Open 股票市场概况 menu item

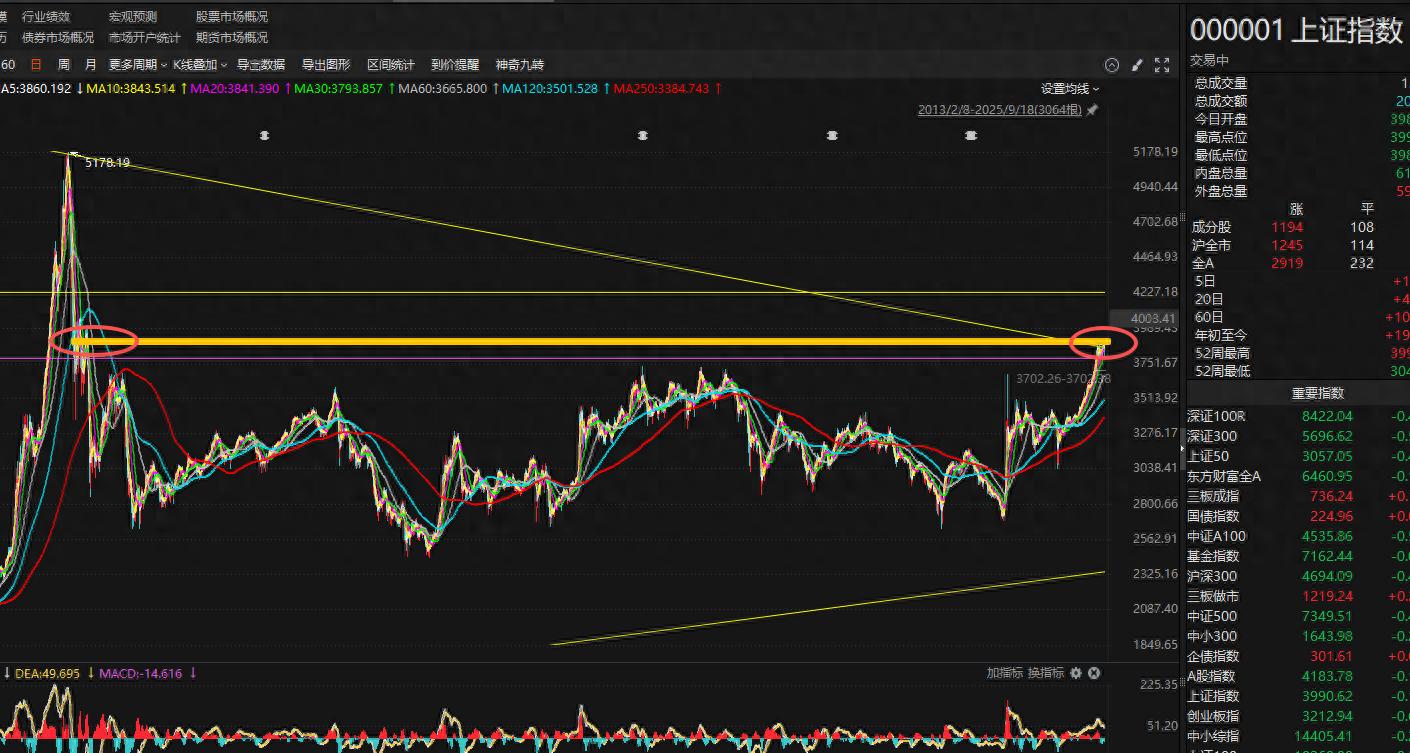(232, 17)
